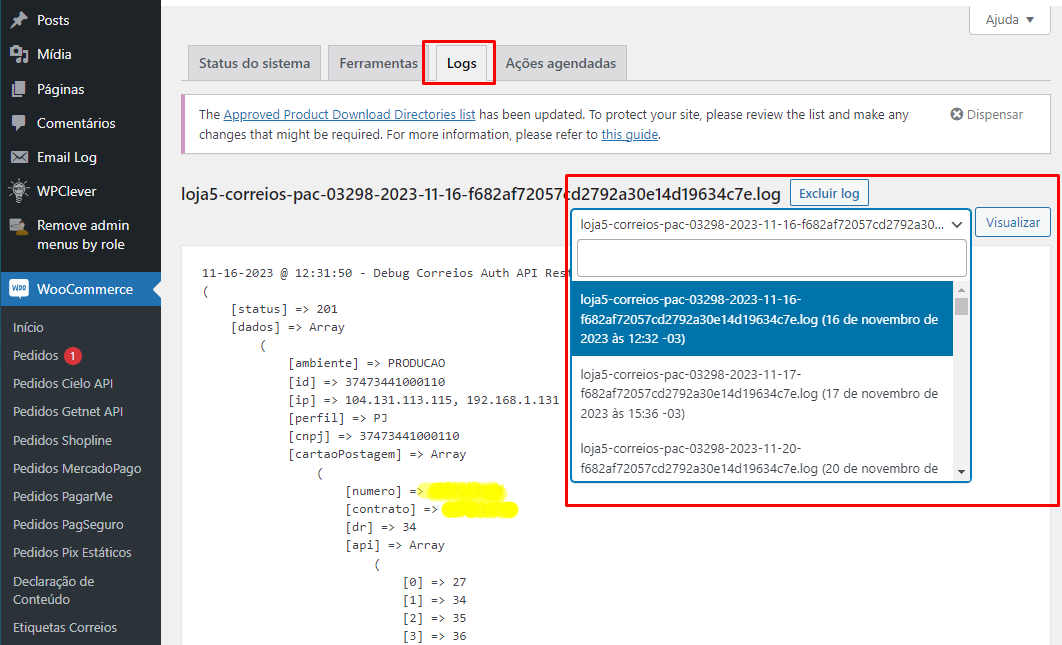This screenshot has height=645, width=1062.
Task: Open Pedidos Shopline
Action: click(x=62, y=440)
